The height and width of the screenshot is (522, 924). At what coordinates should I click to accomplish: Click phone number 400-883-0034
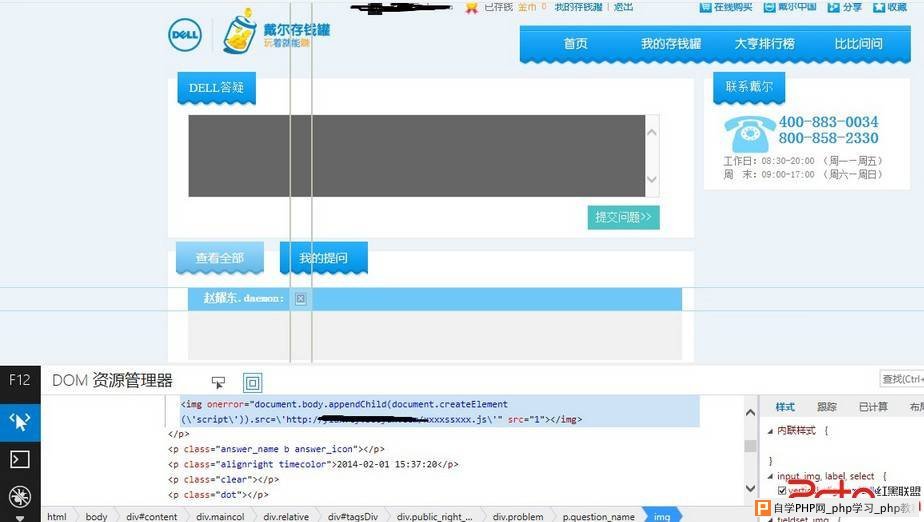828,122
